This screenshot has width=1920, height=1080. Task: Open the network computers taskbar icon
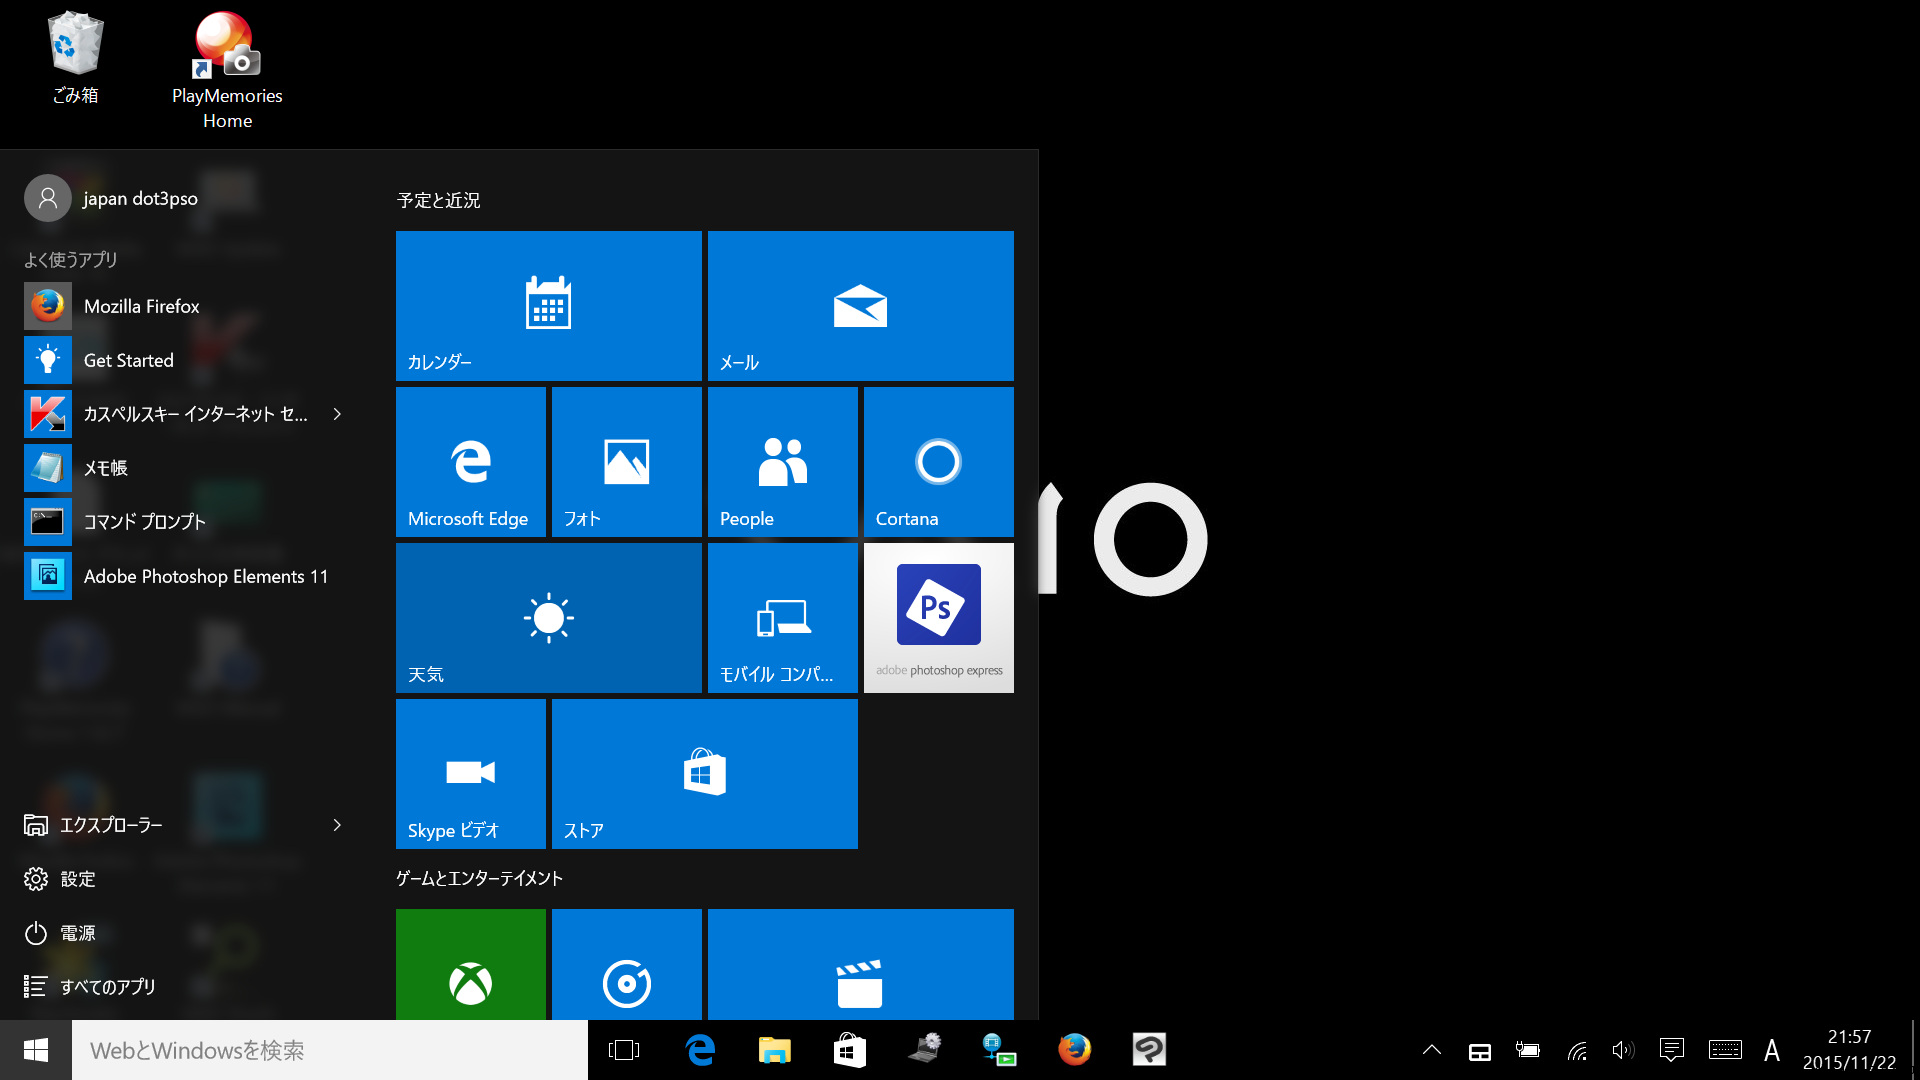pos(999,1050)
